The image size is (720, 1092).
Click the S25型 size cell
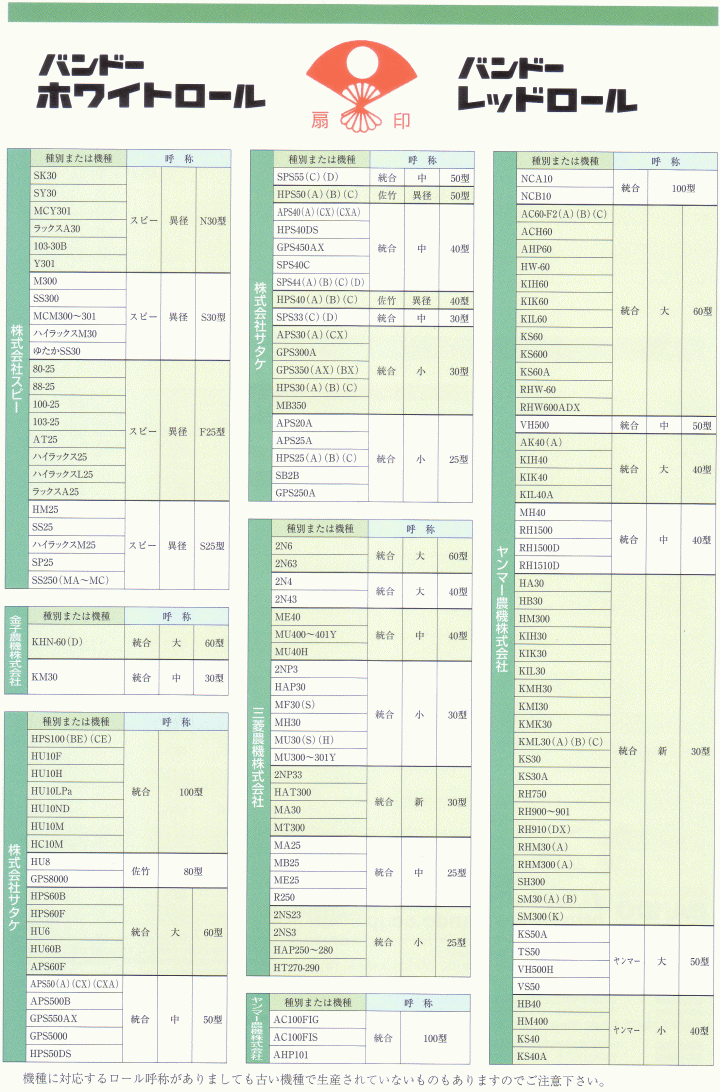pyautogui.click(x=212, y=546)
